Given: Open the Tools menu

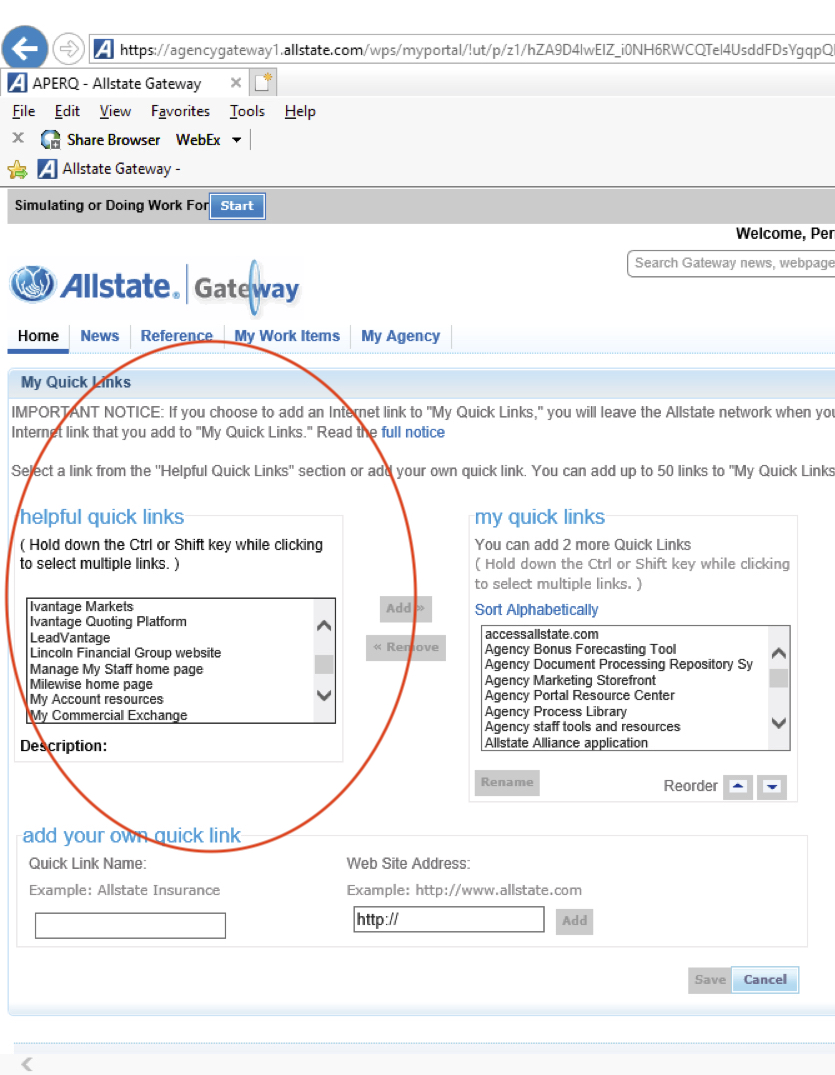Looking at the screenshot, I should coord(246,111).
